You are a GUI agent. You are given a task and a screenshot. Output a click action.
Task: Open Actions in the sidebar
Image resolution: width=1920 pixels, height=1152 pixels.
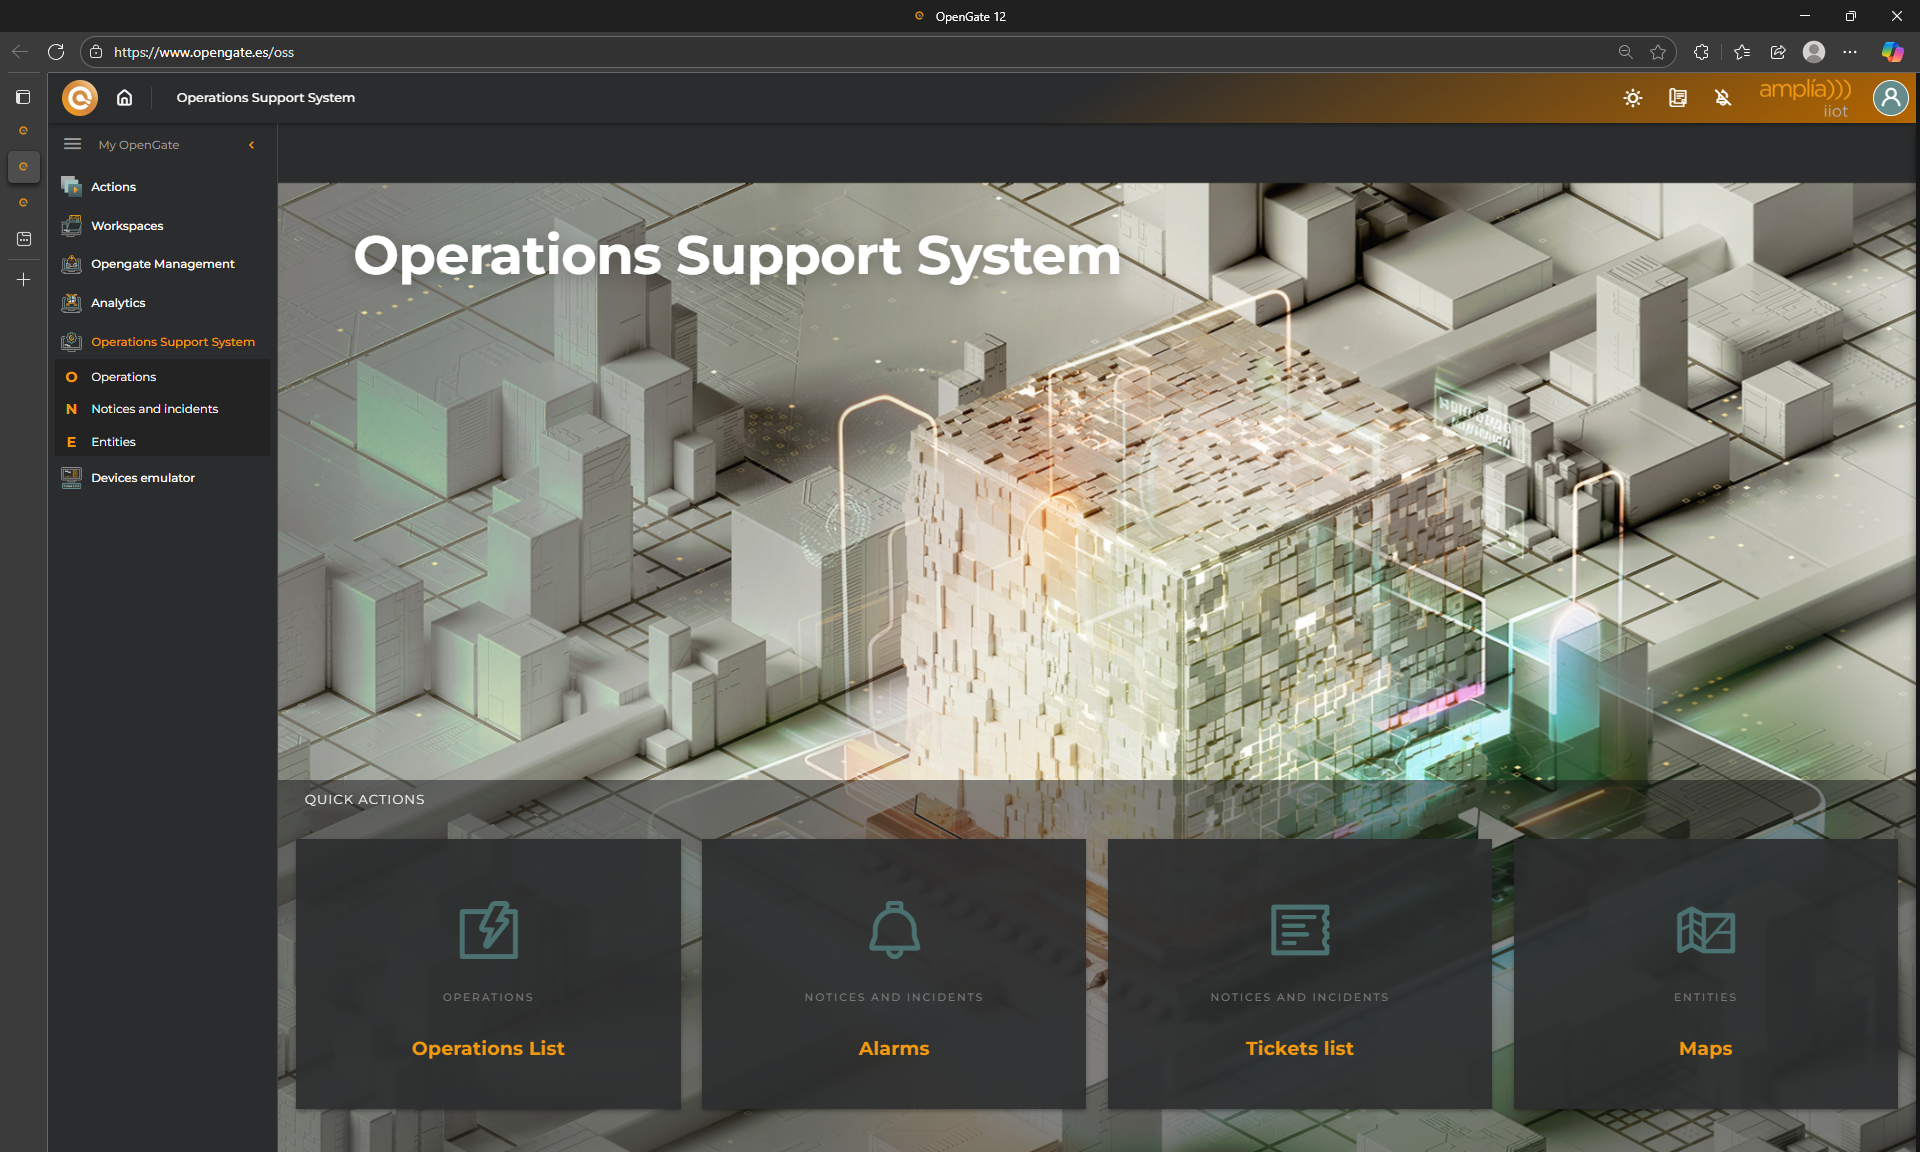tap(113, 187)
